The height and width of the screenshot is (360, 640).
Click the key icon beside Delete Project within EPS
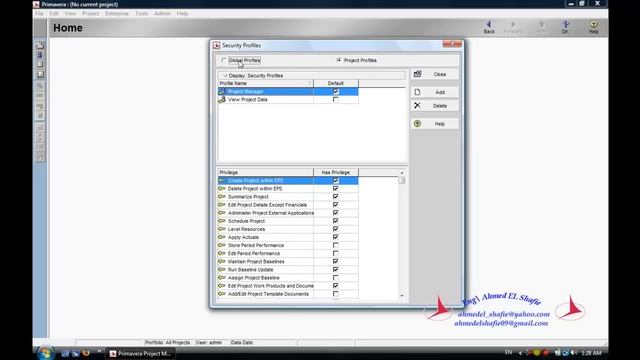(222, 189)
